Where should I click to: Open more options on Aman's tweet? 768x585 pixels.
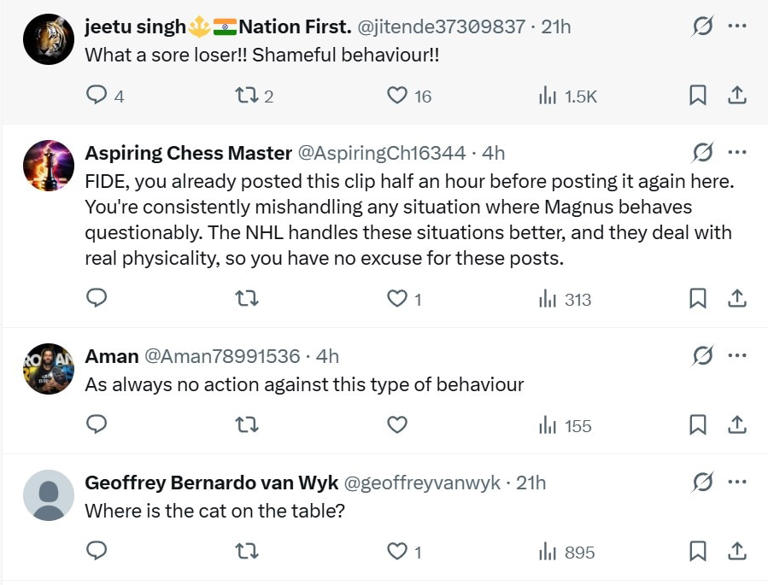pyautogui.click(x=737, y=355)
